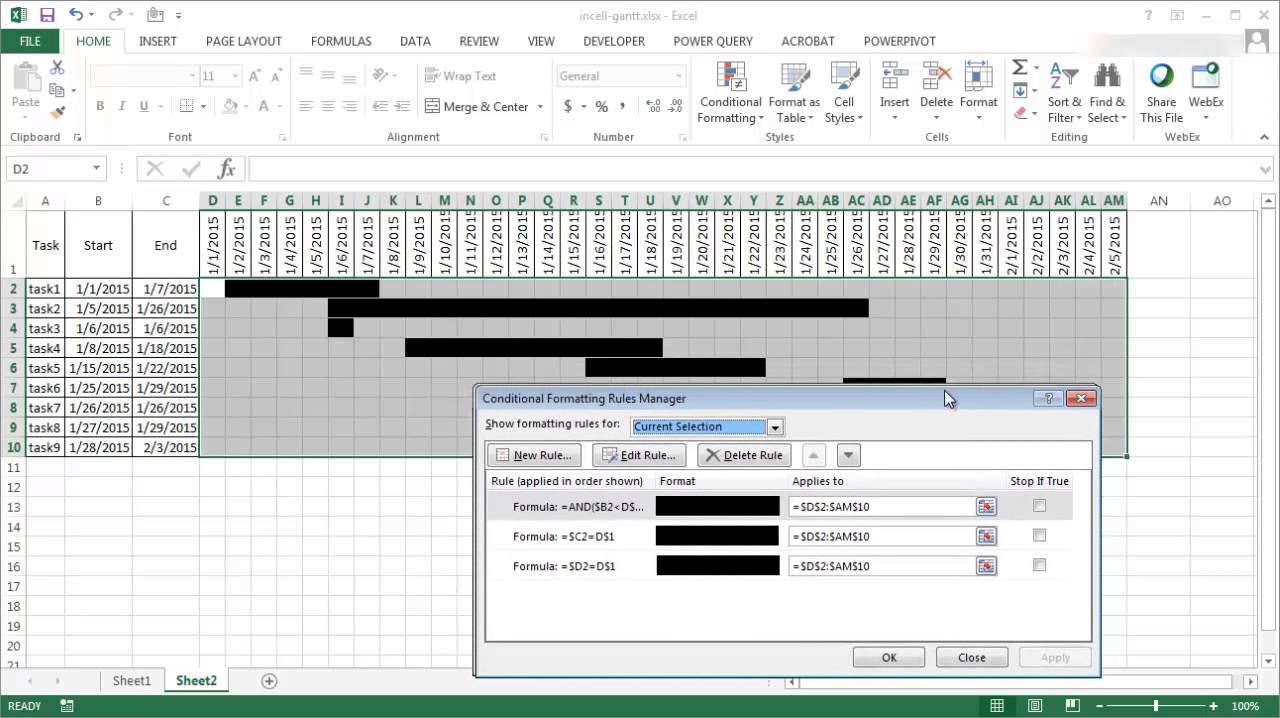Click the Accounting dollar format icon
The image size is (1280, 718).
pos(568,106)
